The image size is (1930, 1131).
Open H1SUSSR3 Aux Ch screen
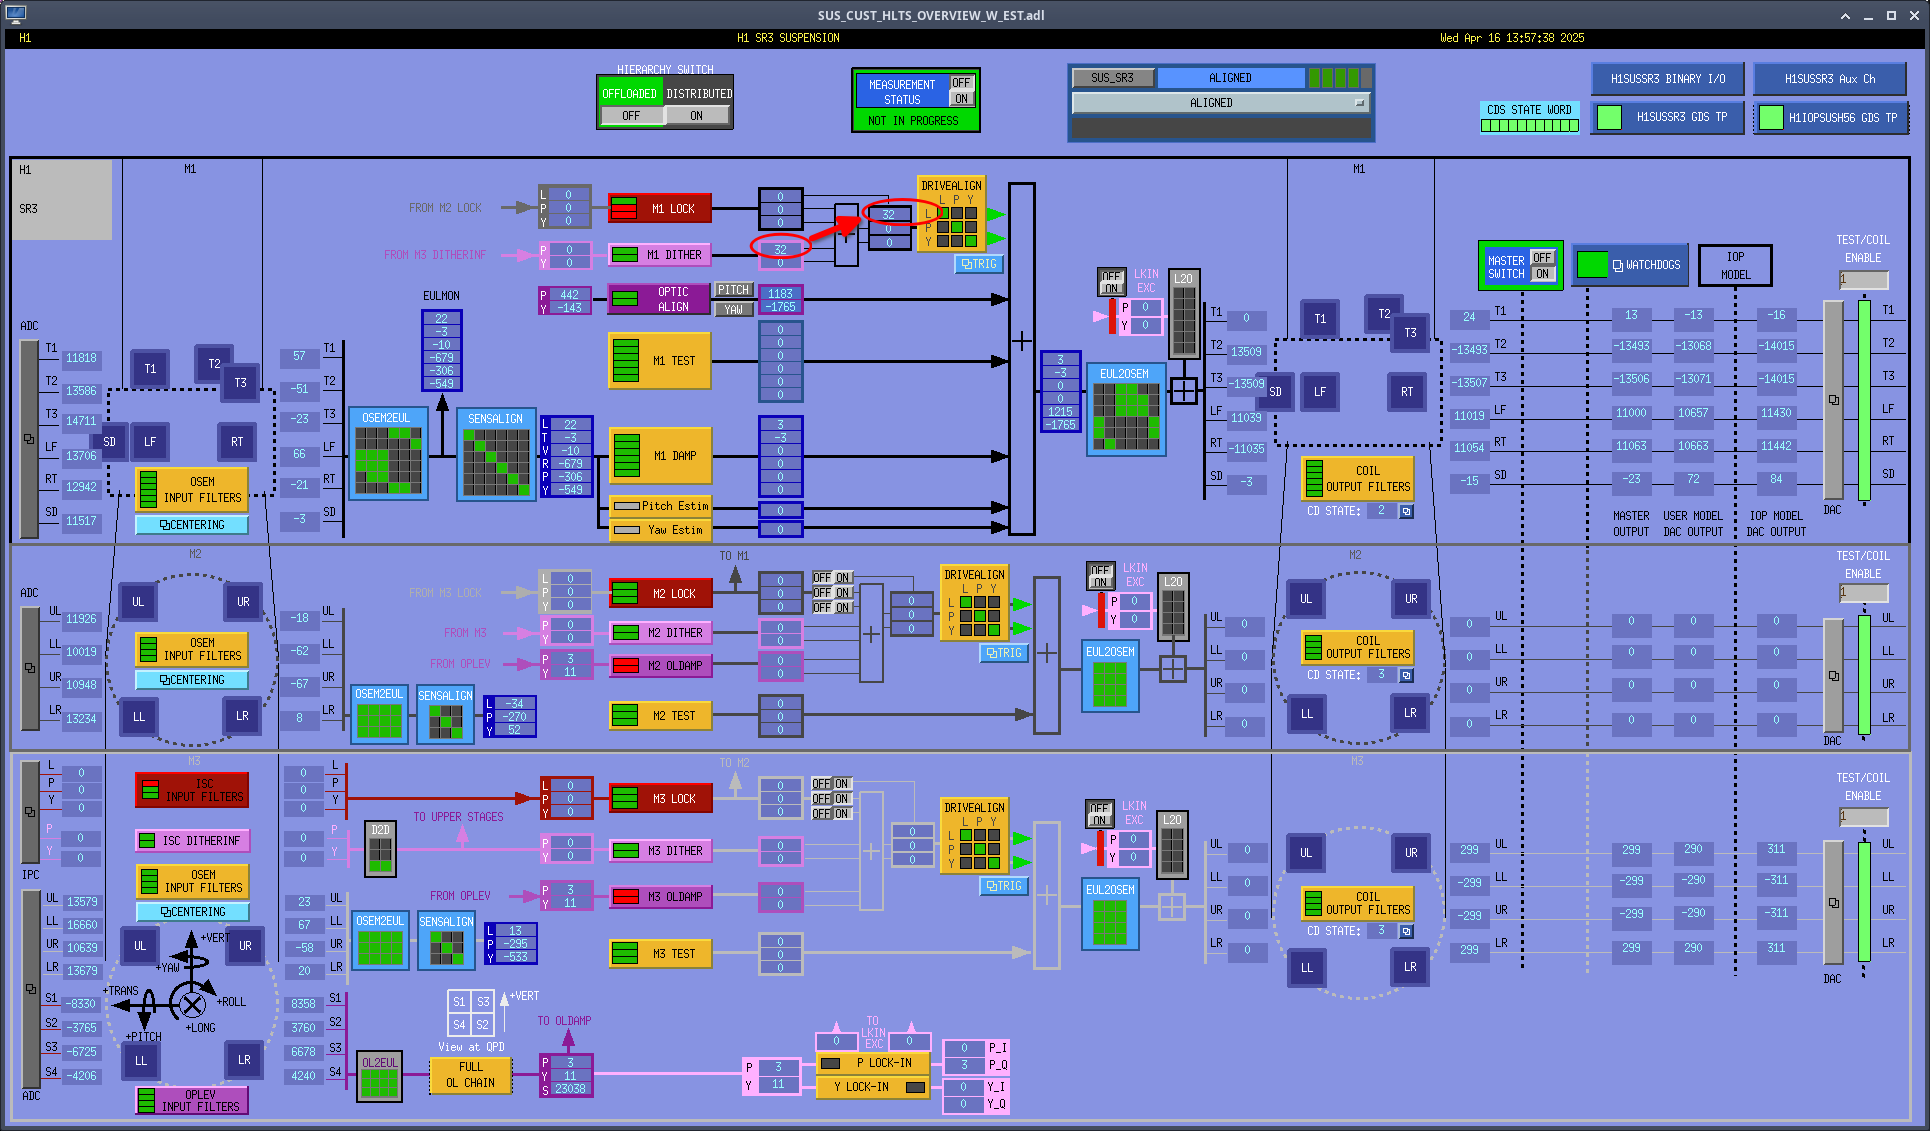[x=1830, y=79]
